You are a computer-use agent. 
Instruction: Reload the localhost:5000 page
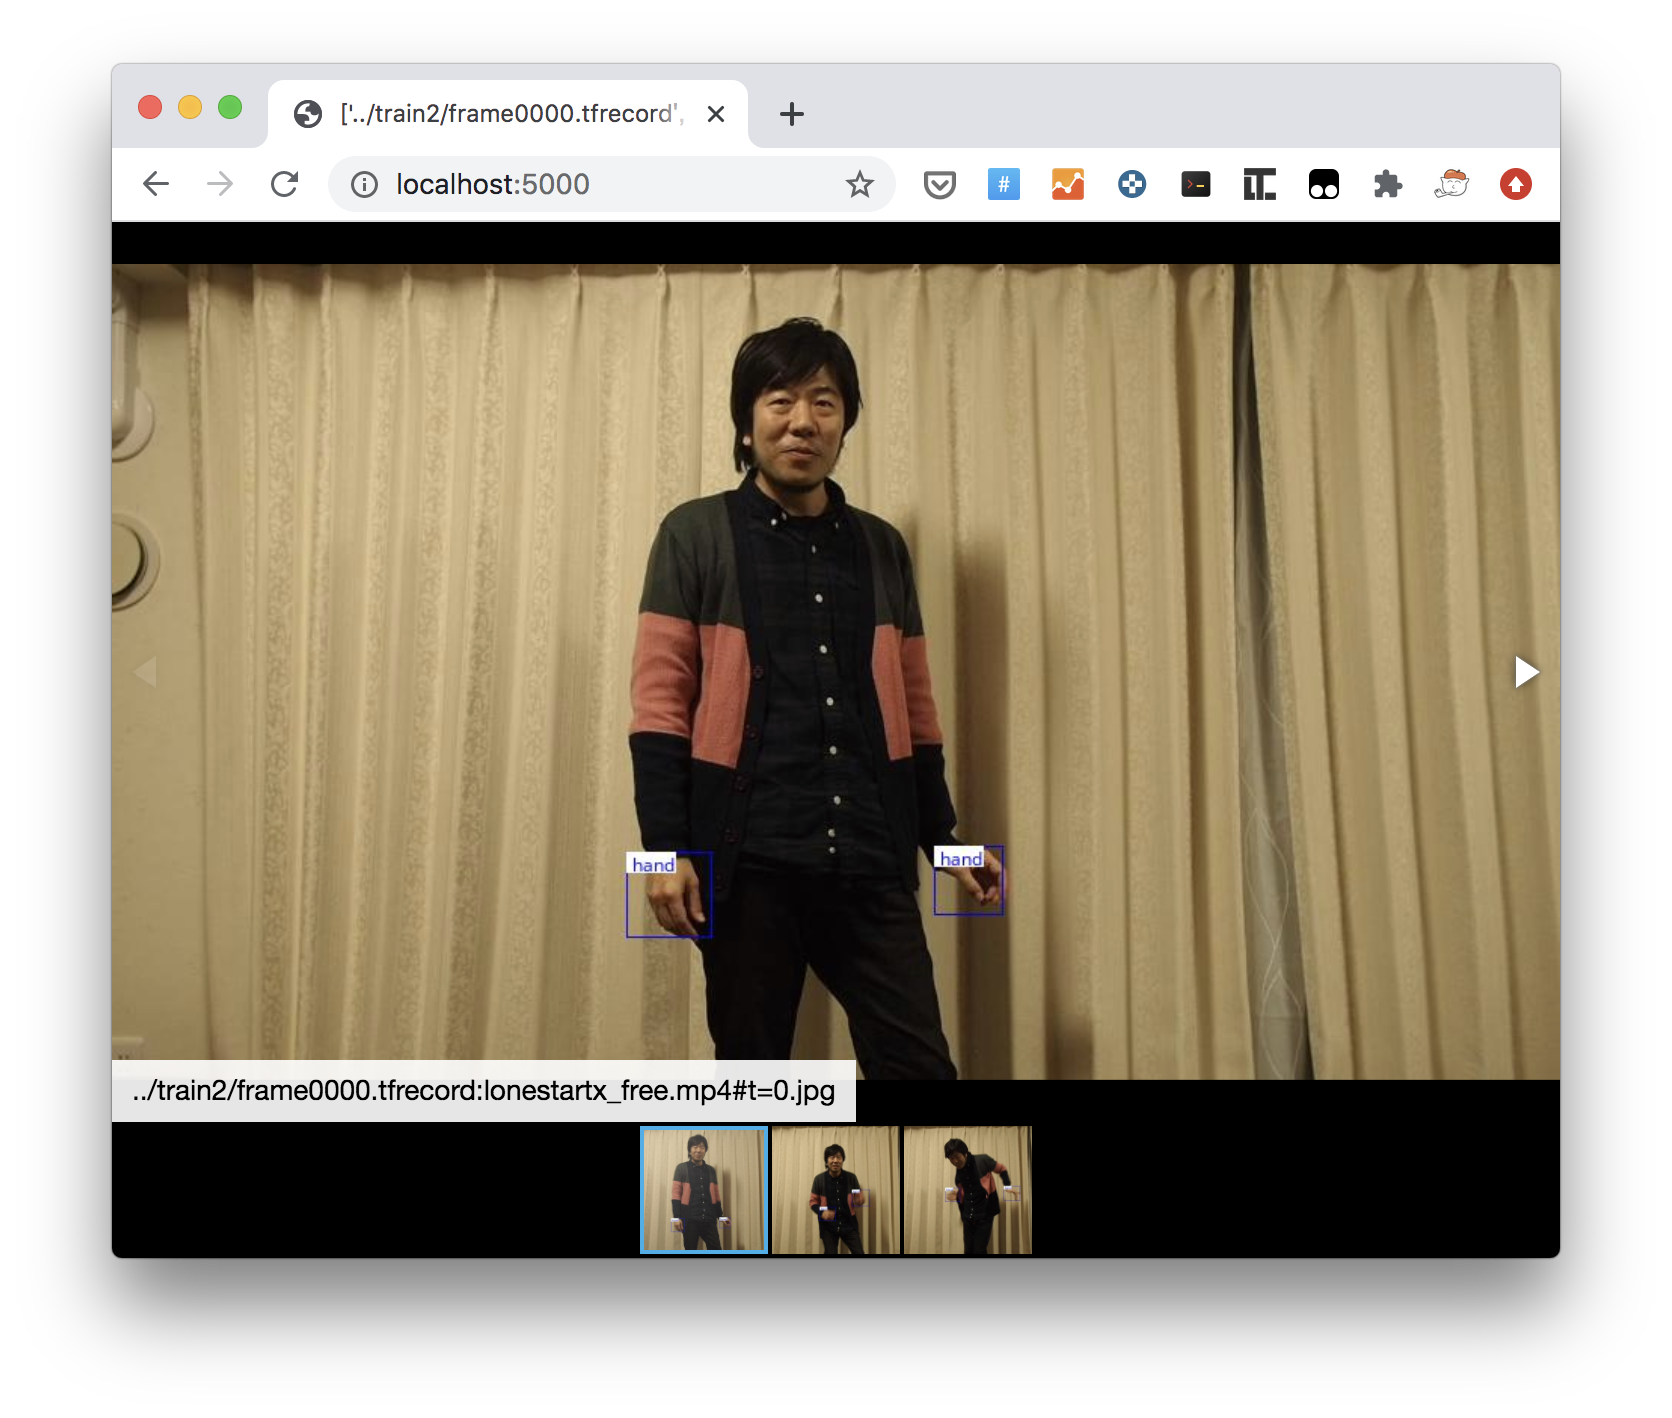coord(284,184)
